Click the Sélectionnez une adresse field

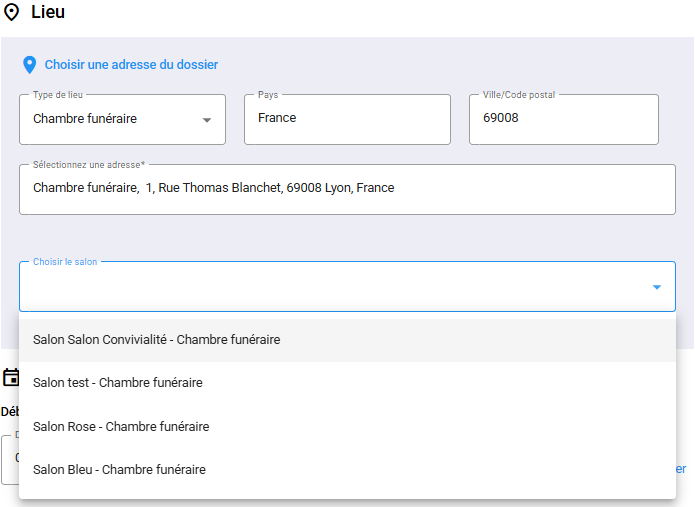tap(346, 188)
